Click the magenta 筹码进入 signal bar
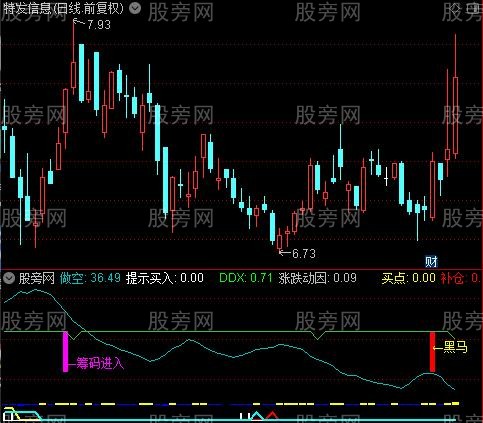The height and width of the screenshot is (423, 483). click(66, 351)
